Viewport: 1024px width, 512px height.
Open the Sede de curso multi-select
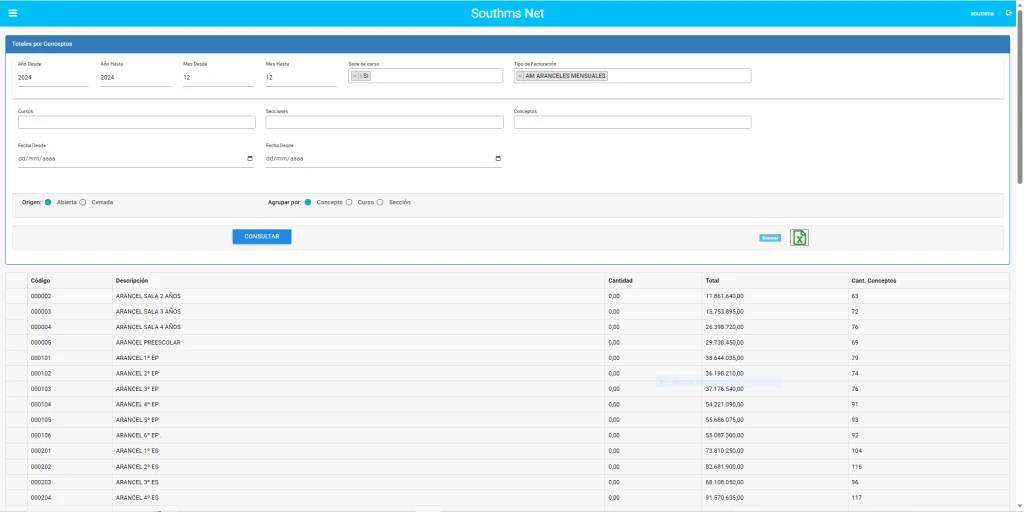click(426, 76)
